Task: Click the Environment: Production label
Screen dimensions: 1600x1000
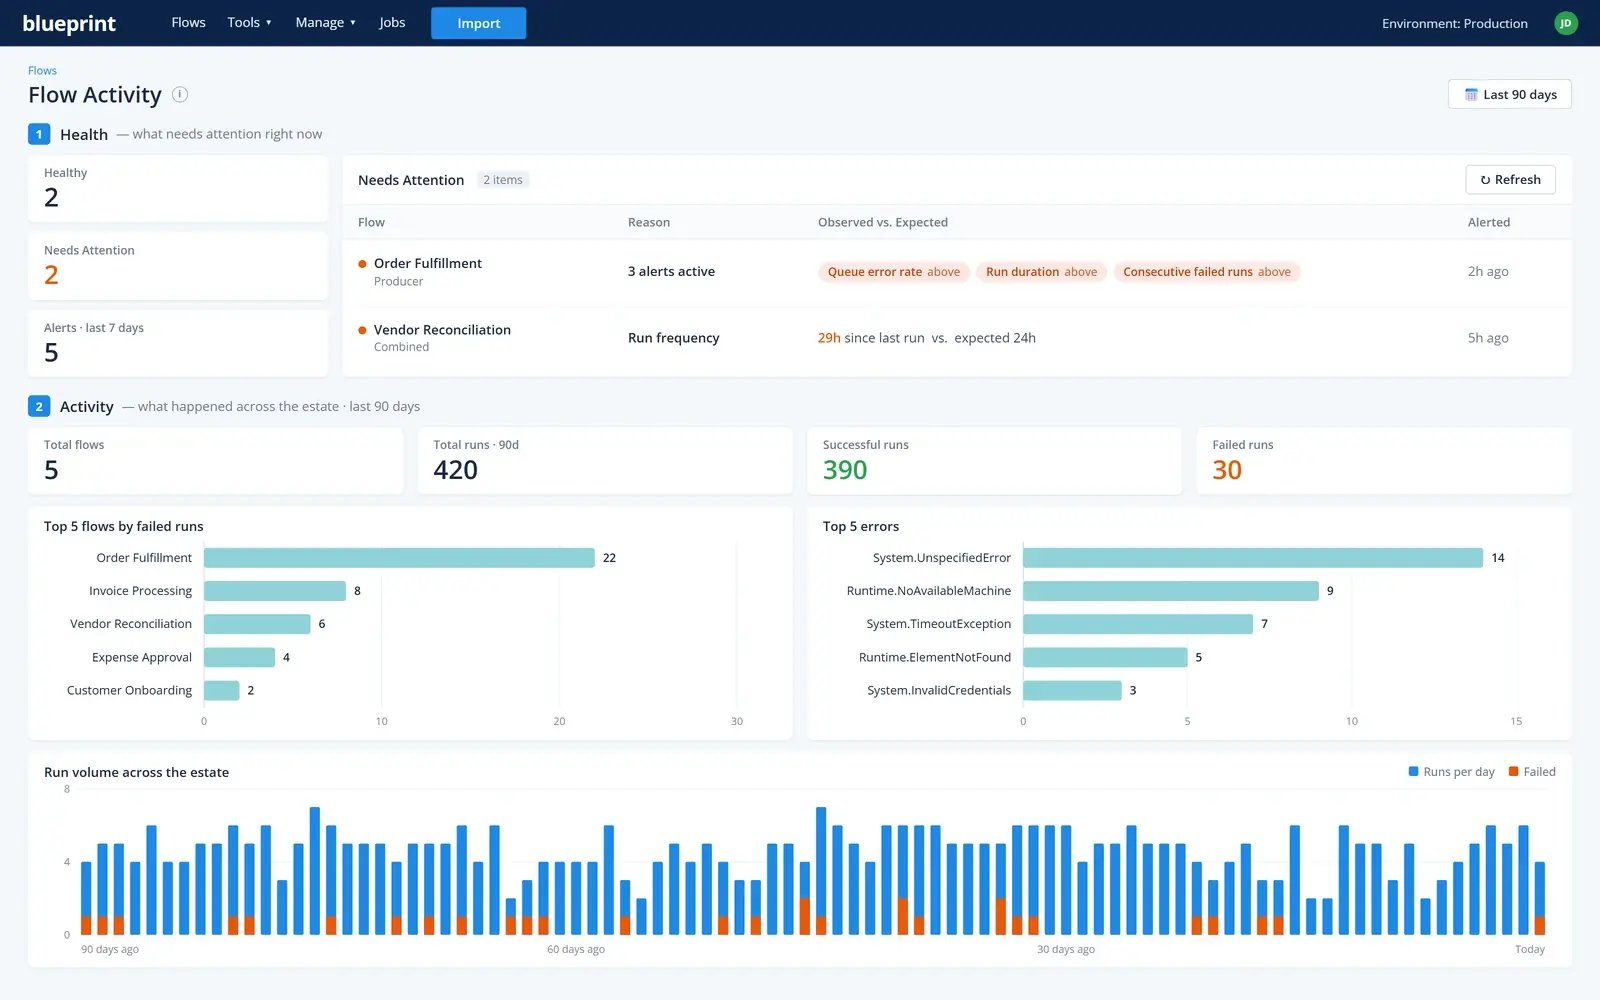Action: click(1454, 23)
